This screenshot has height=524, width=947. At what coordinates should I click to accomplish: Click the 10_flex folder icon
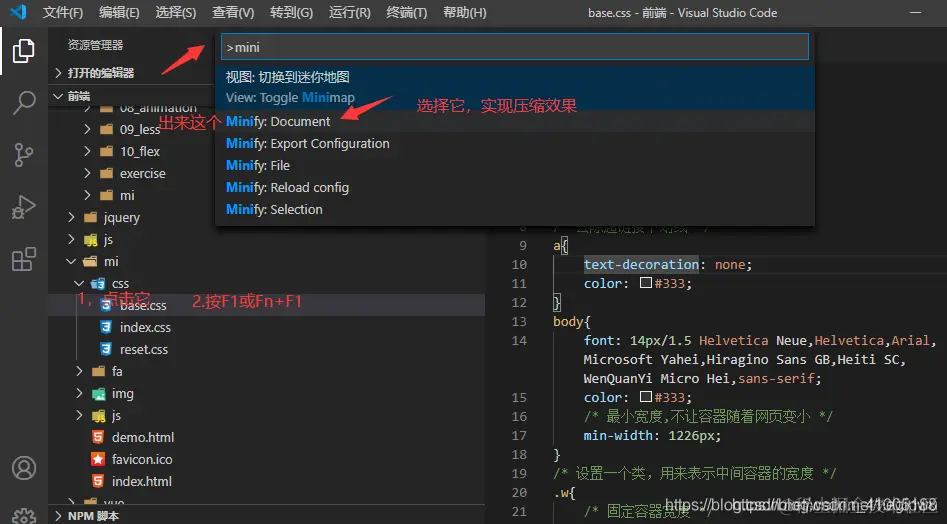click(106, 152)
